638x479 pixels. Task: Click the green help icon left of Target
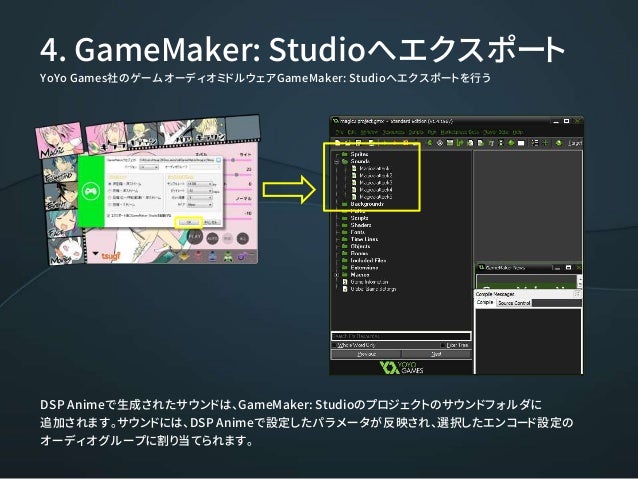[559, 143]
